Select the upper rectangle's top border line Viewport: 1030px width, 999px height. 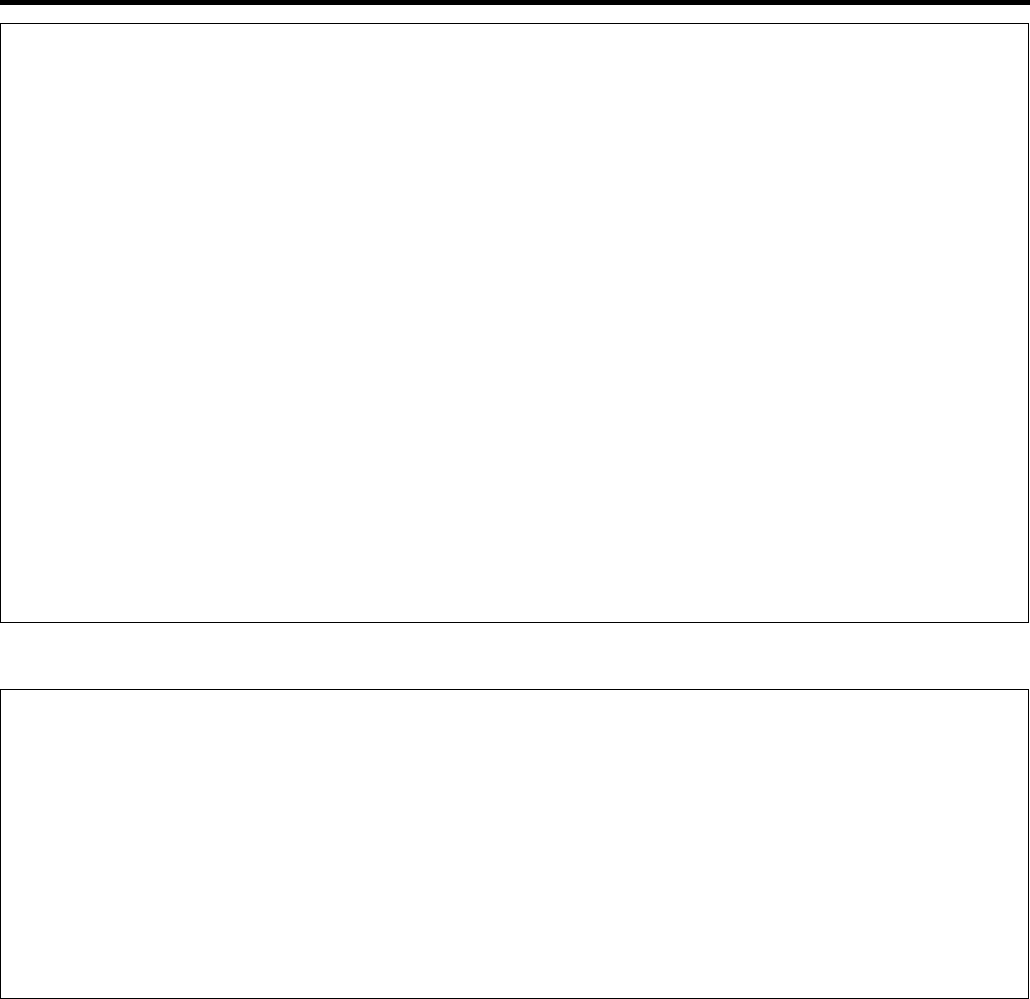click(x=514, y=24)
